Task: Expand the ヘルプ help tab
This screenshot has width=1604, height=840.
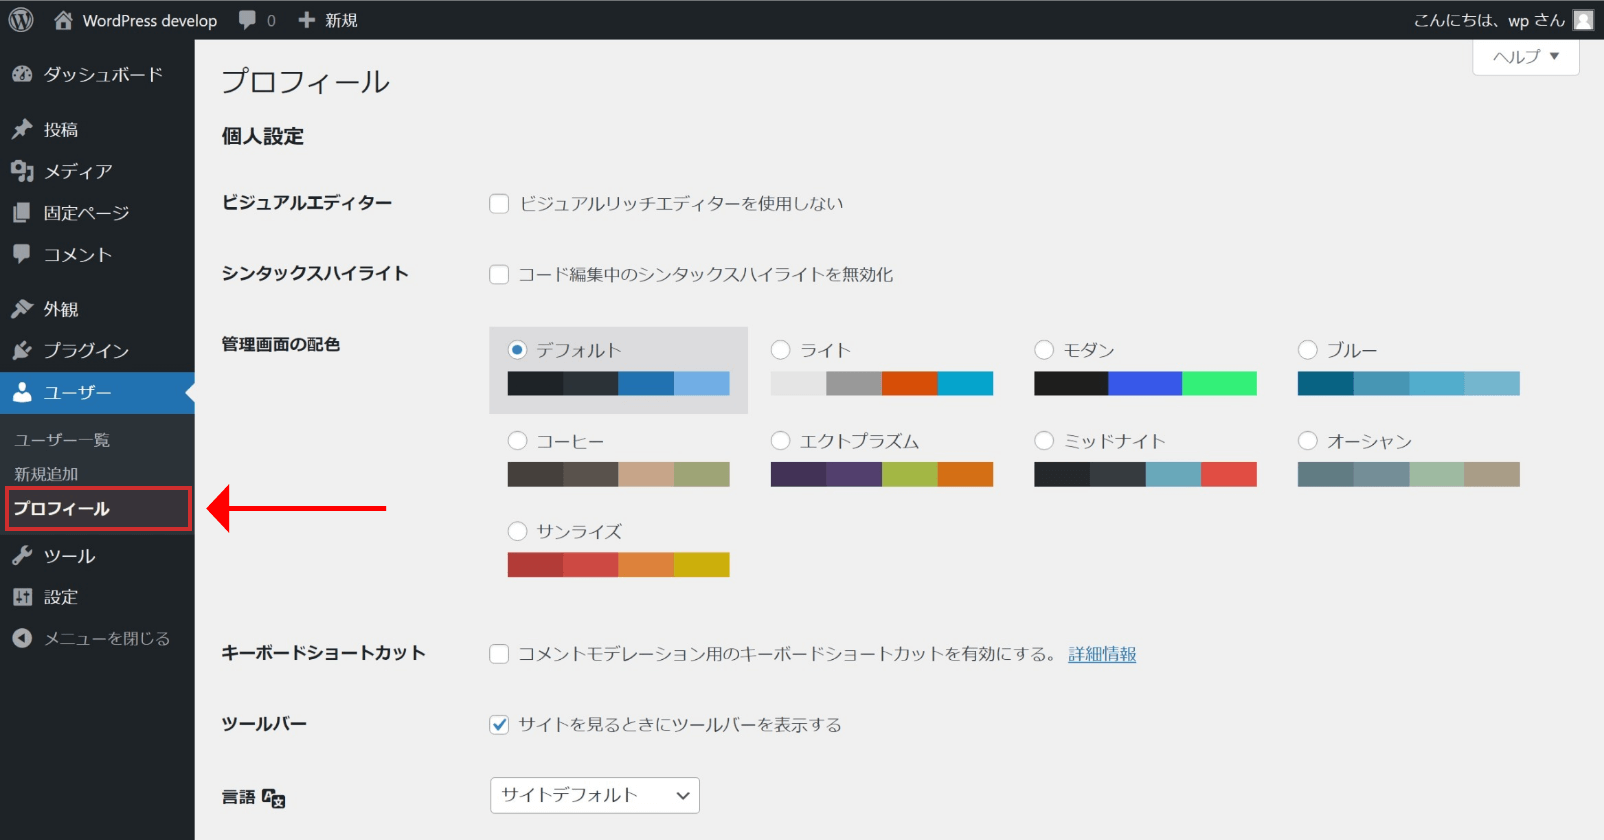Action: pos(1526,57)
